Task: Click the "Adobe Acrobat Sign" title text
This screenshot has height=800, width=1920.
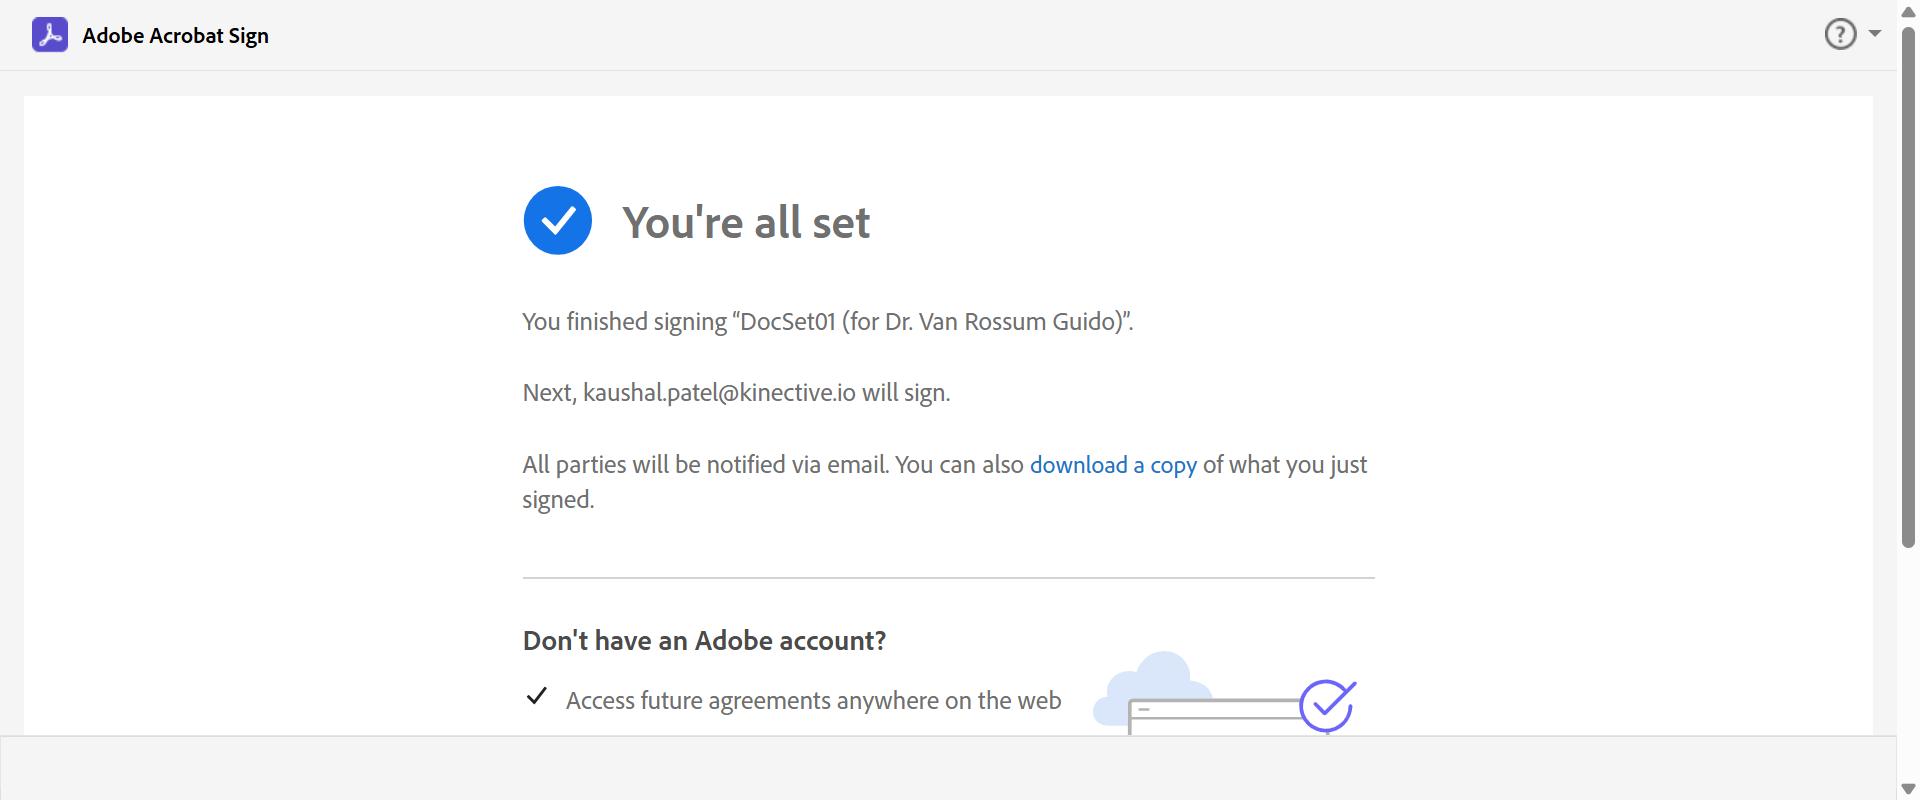Action: coord(175,36)
